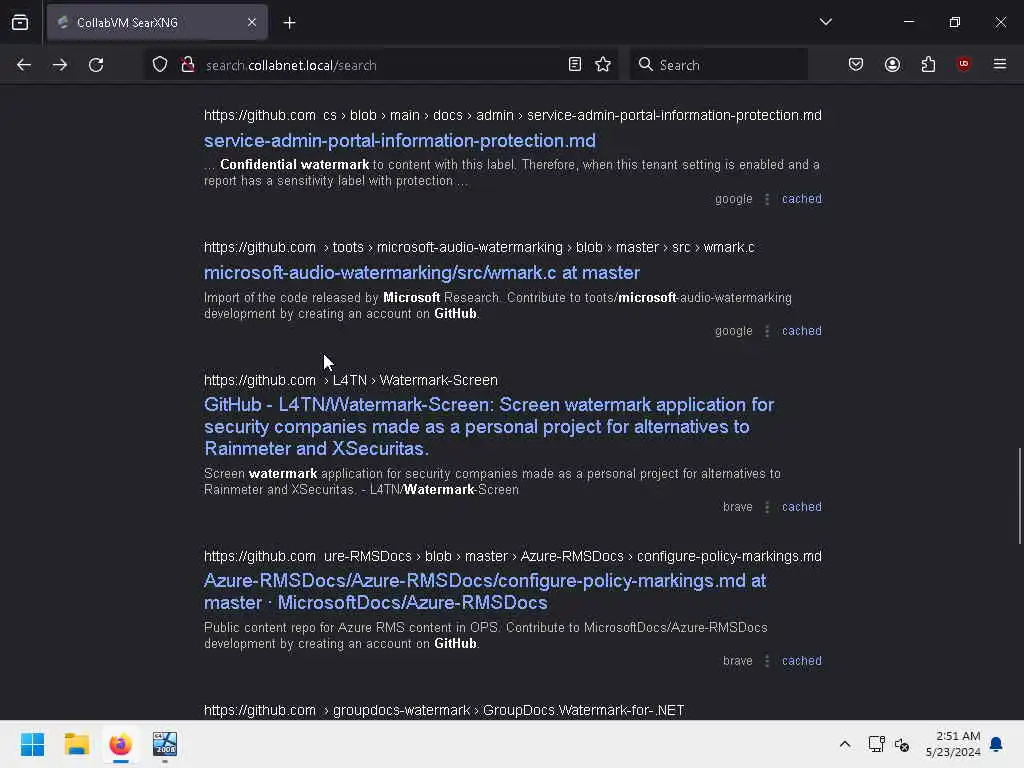The height and width of the screenshot is (768, 1024).
Task: Click URL path L4TN › Watermark-Screen
Action: coord(351,380)
